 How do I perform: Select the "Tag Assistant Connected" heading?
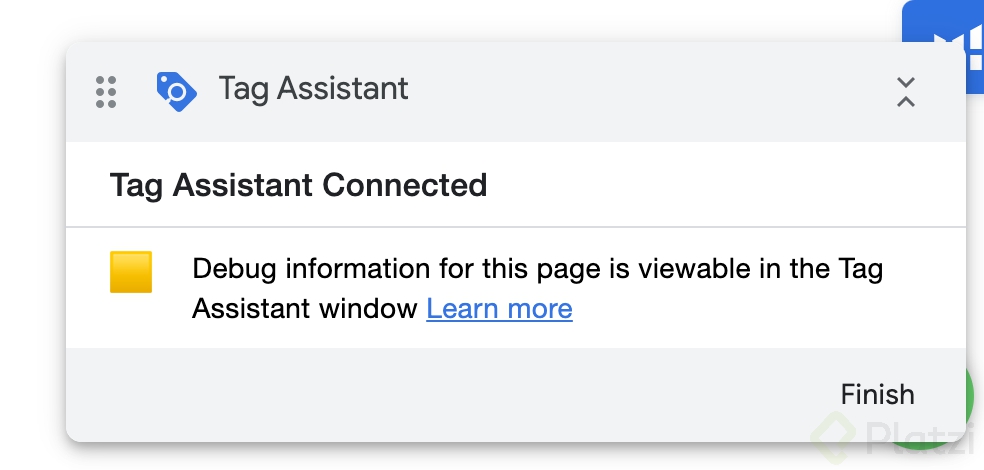(x=298, y=185)
